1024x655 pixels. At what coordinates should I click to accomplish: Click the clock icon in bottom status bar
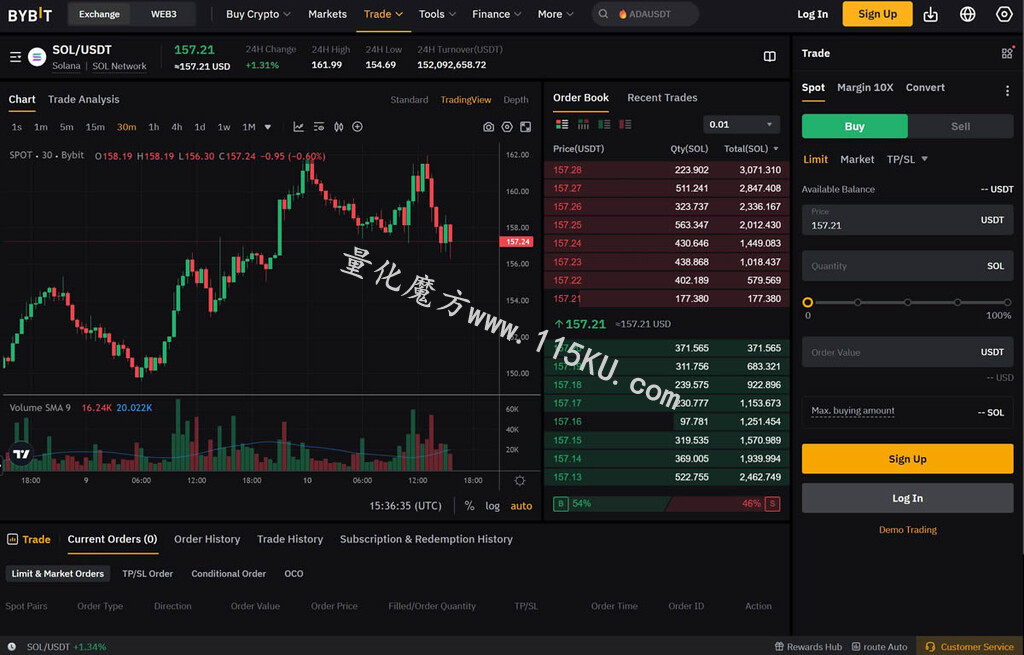12,647
